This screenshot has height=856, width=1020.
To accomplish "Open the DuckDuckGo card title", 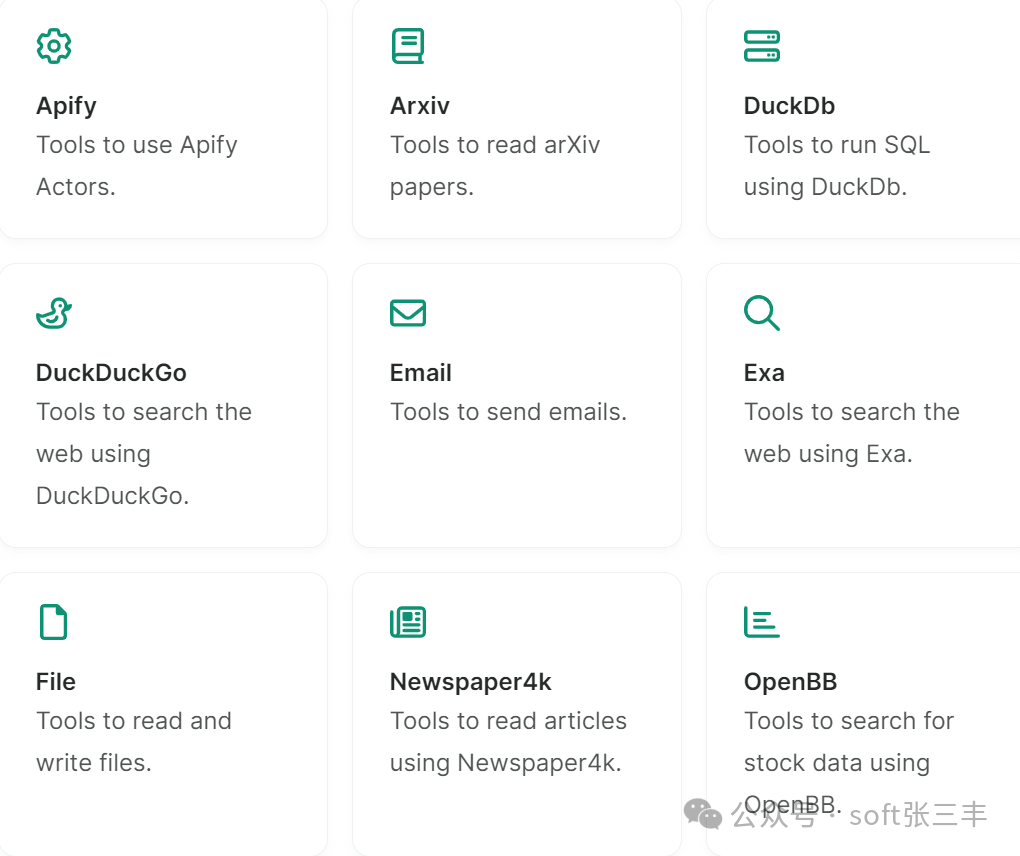I will tap(111, 373).
